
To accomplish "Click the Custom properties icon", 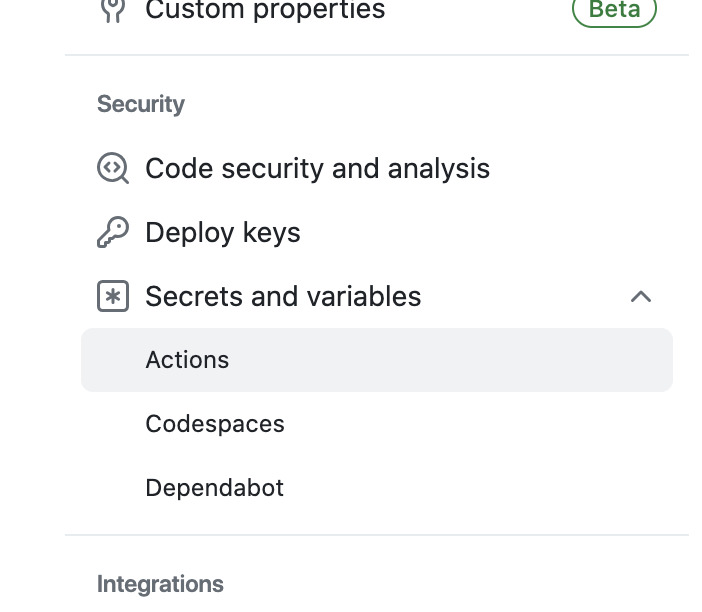I will (113, 10).
